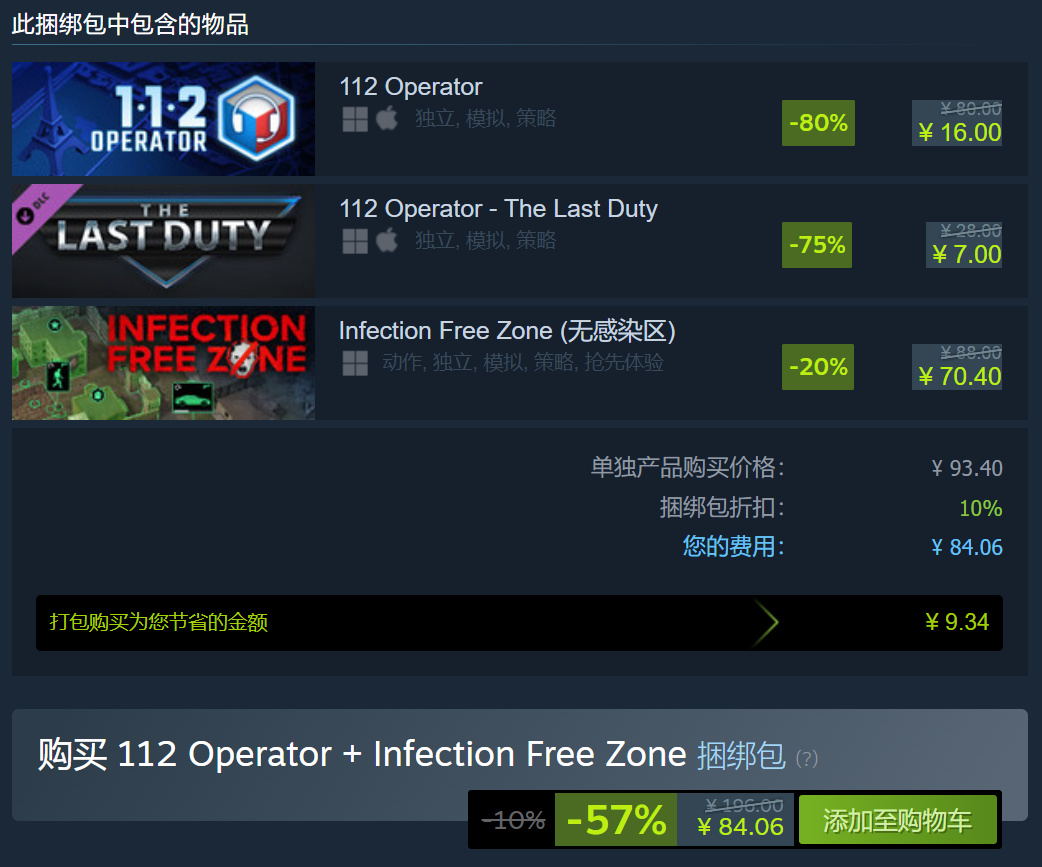Click the 捆绑包 bundle link text
Image resolution: width=1042 pixels, height=867 pixels.
(741, 755)
